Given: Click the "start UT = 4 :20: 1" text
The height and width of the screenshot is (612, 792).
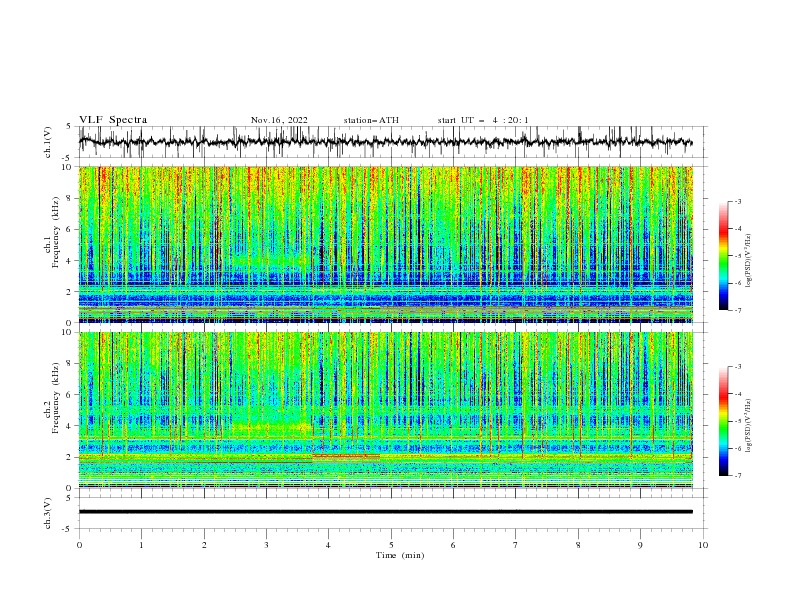Looking at the screenshot, I should [x=483, y=120].
